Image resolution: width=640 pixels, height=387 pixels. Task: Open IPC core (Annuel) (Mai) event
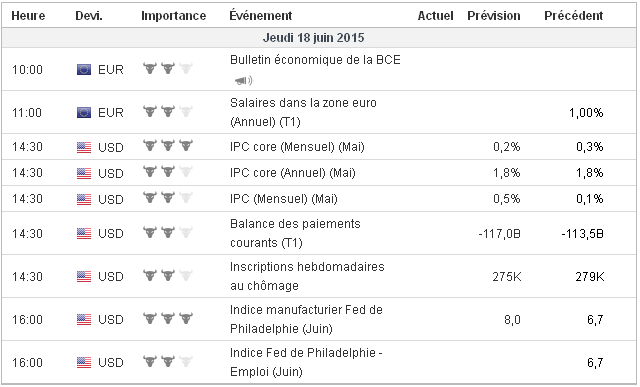[293, 173]
